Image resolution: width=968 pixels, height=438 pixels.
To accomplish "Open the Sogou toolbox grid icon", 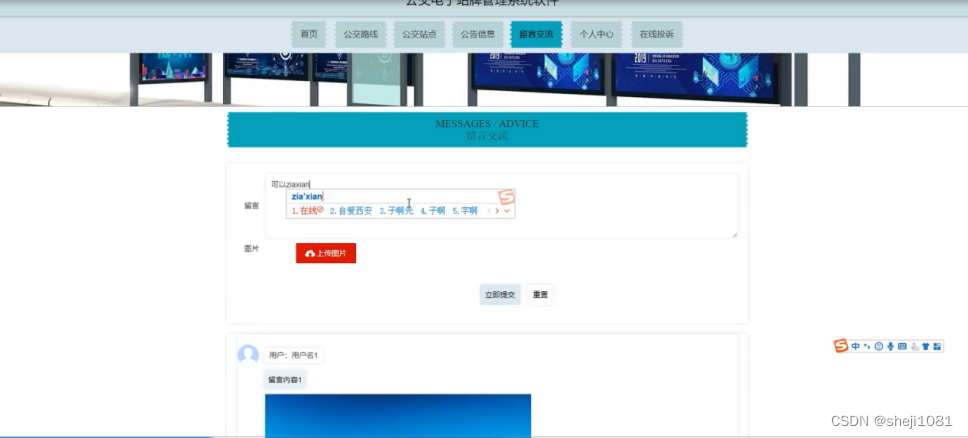I will 937,346.
